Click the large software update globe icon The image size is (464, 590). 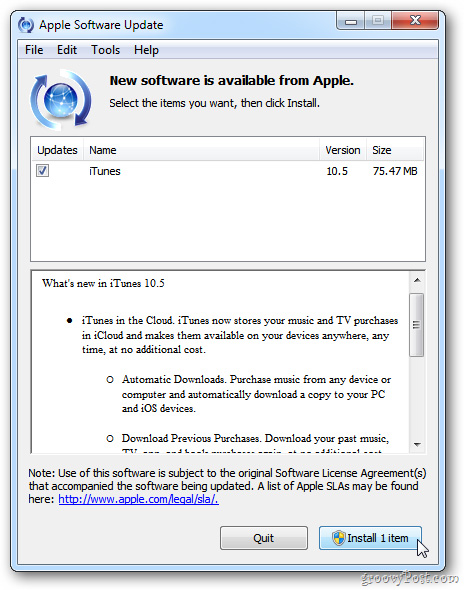point(61,100)
